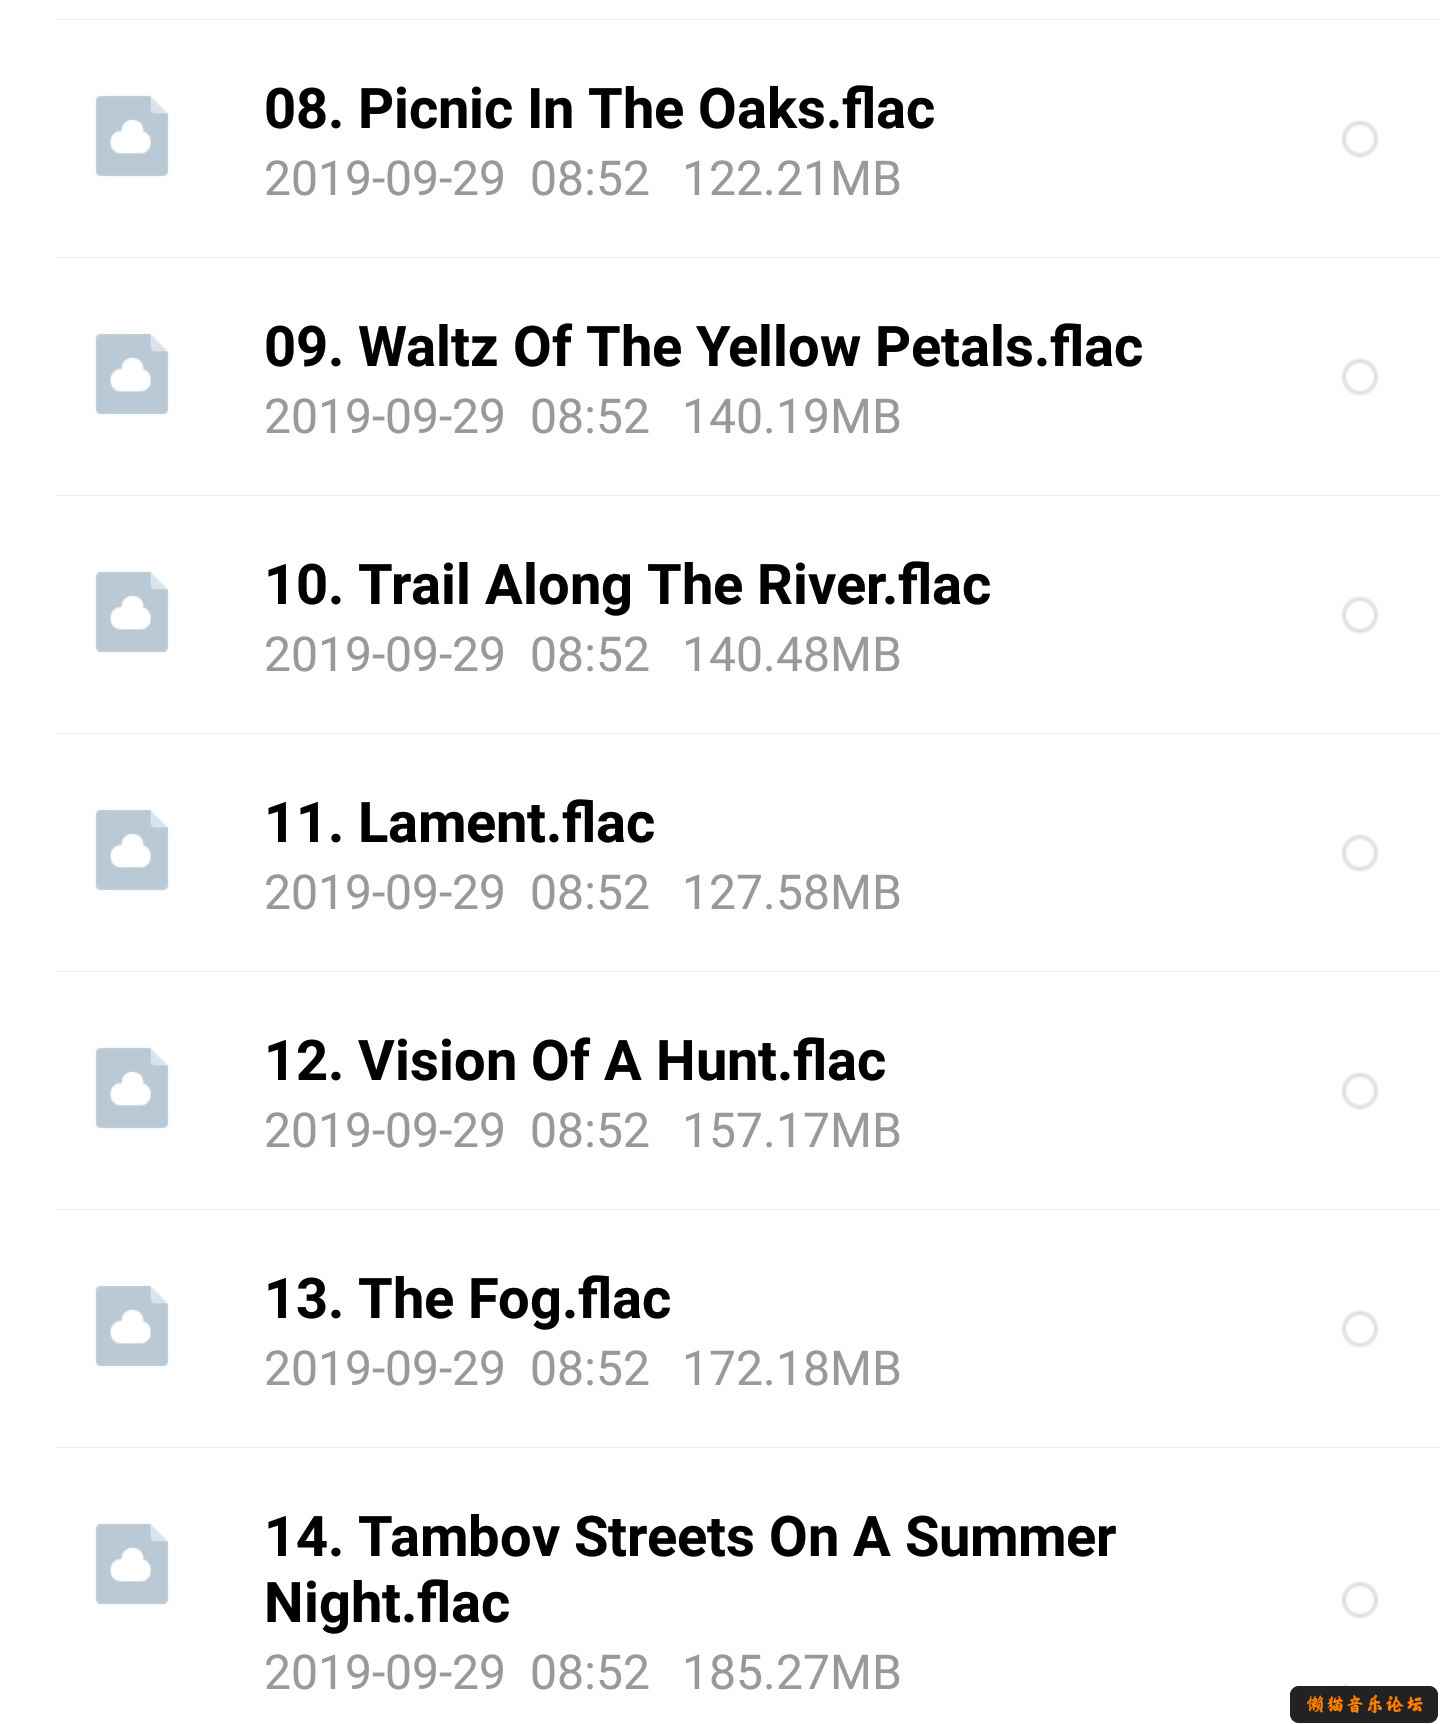Click file icon for Tambov Streets On A Summer Night
The image size is (1440, 1724).
coord(132,1565)
